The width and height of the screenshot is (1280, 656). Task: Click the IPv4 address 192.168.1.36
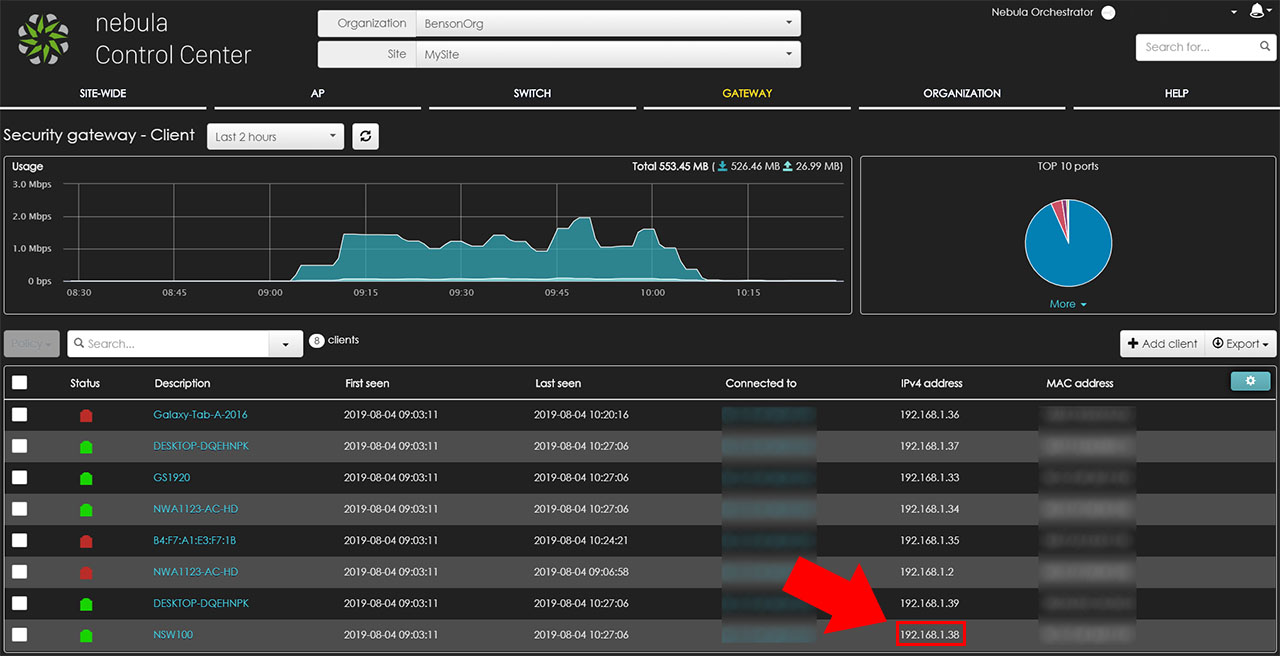point(930,415)
